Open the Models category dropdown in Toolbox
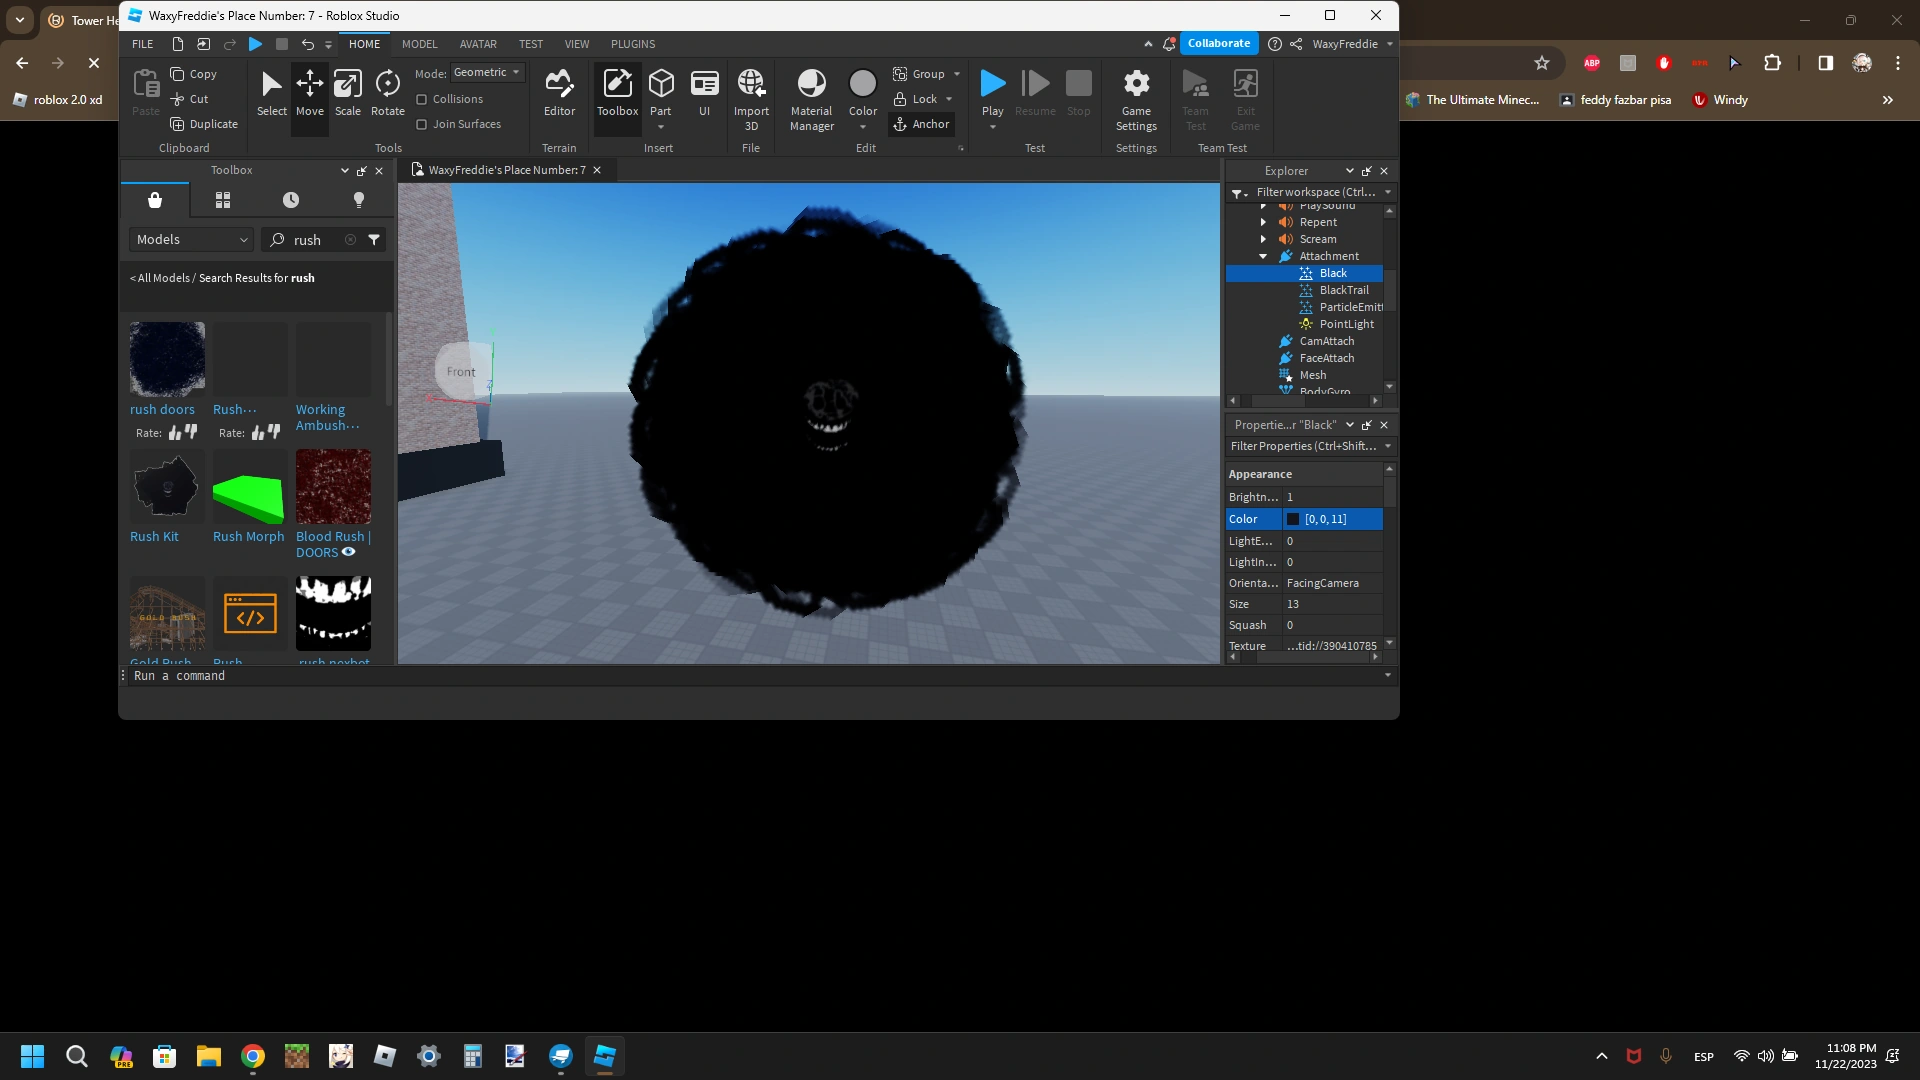Screen dimensions: 1920x1080 [x=190, y=239]
